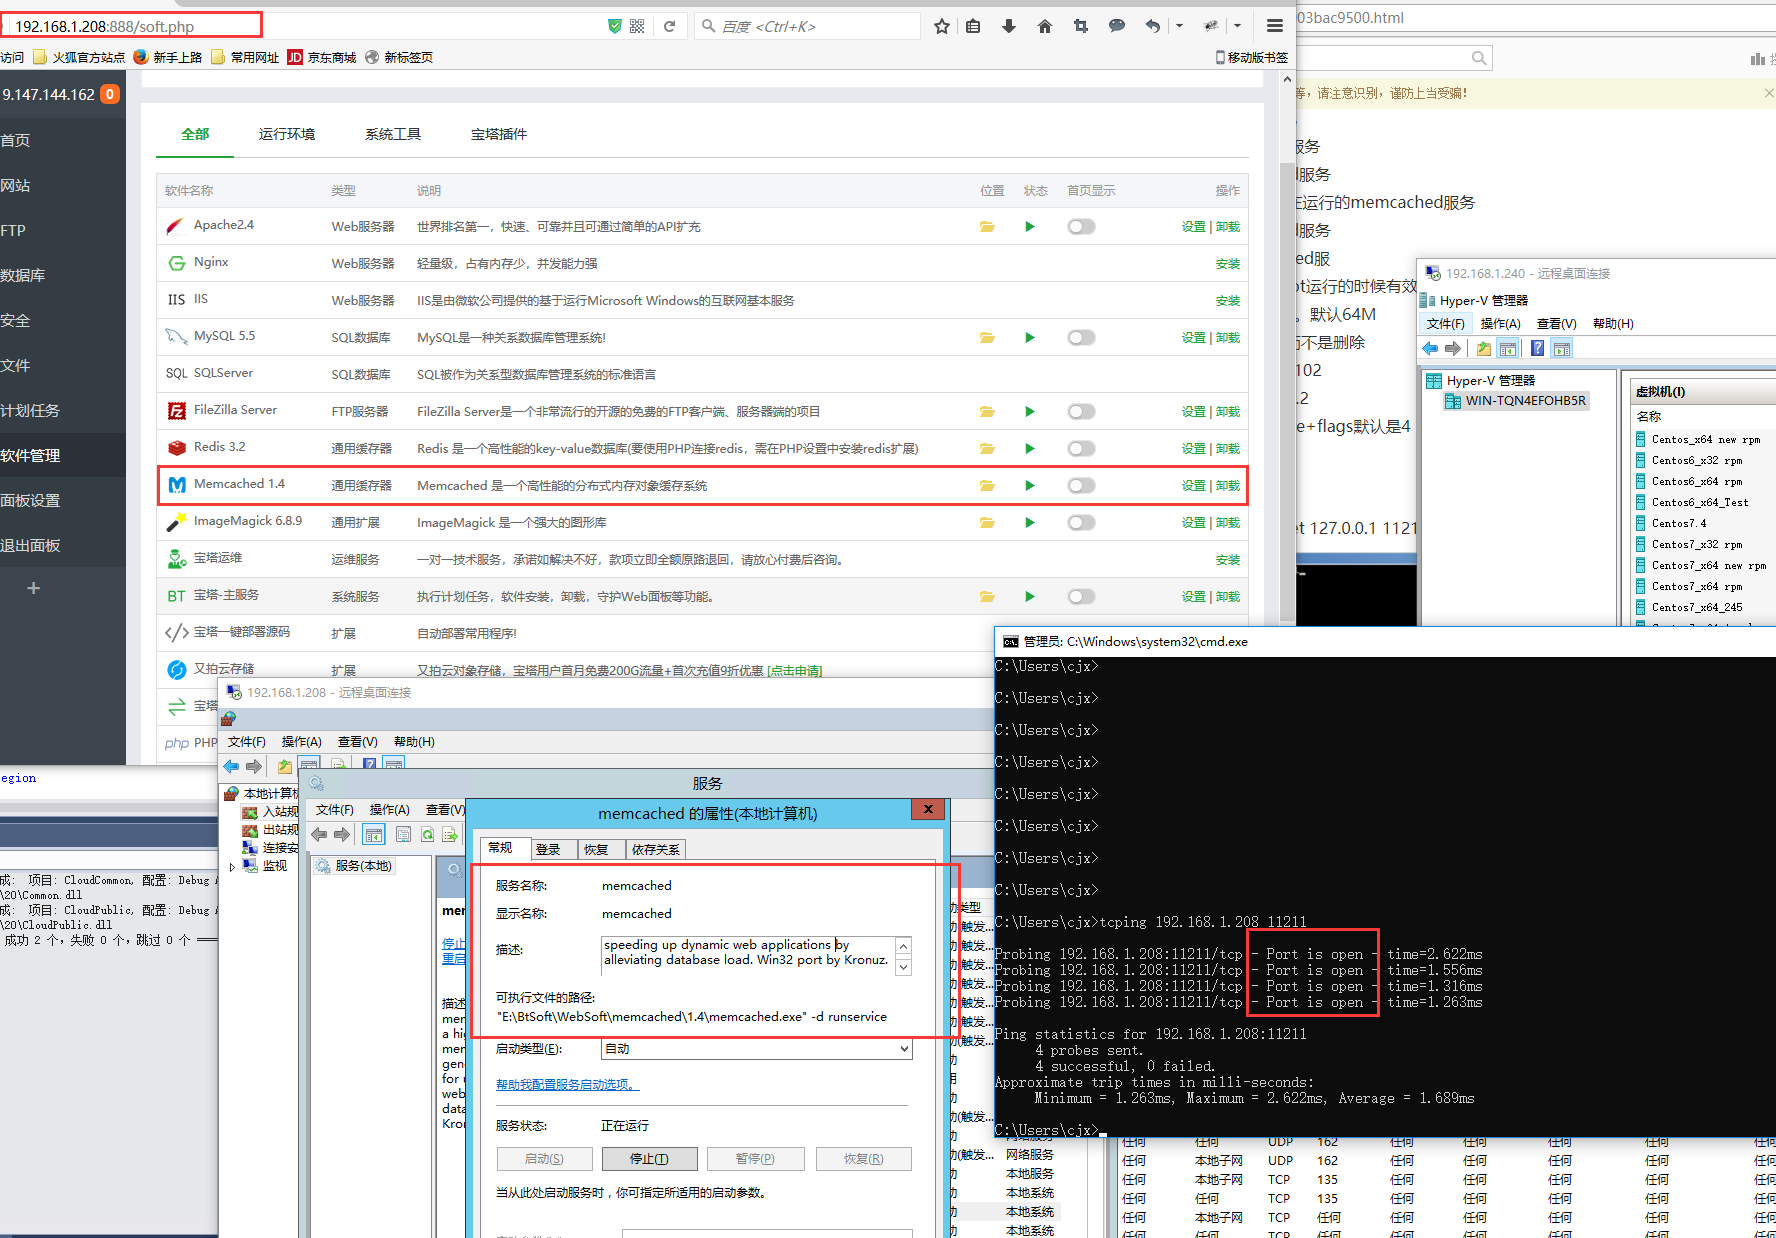Viewport: 1776px width, 1238px height.
Task: Open Apache2.4 install folder icon
Action: point(987,227)
